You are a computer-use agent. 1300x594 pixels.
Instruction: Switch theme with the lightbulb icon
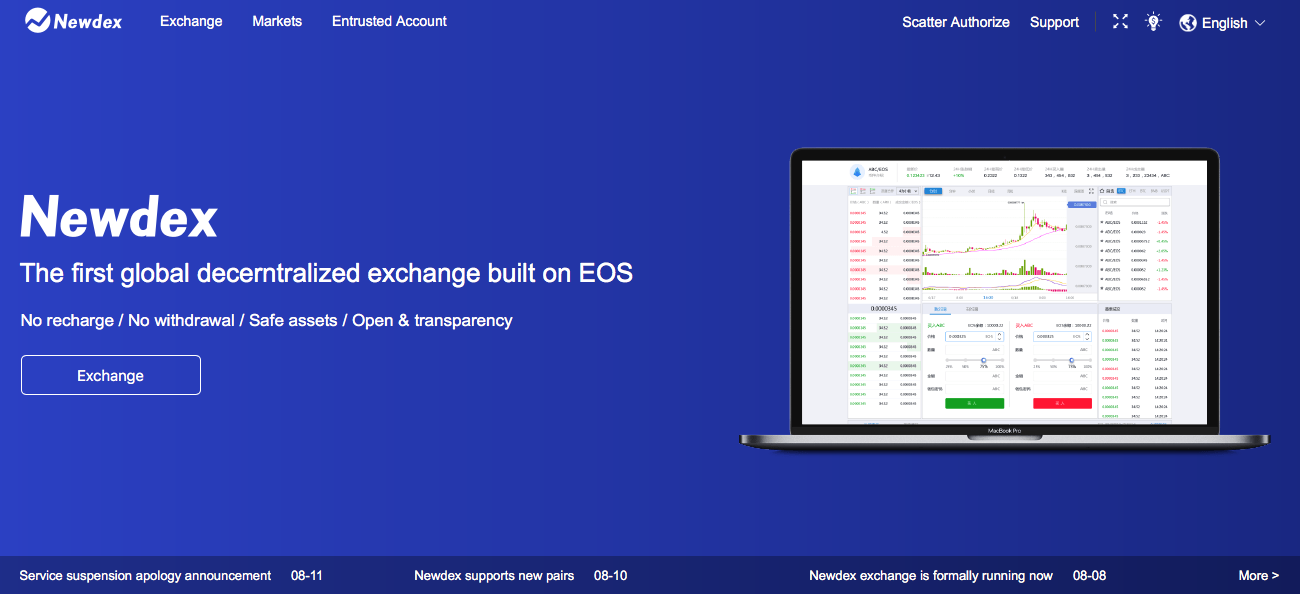click(x=1154, y=21)
